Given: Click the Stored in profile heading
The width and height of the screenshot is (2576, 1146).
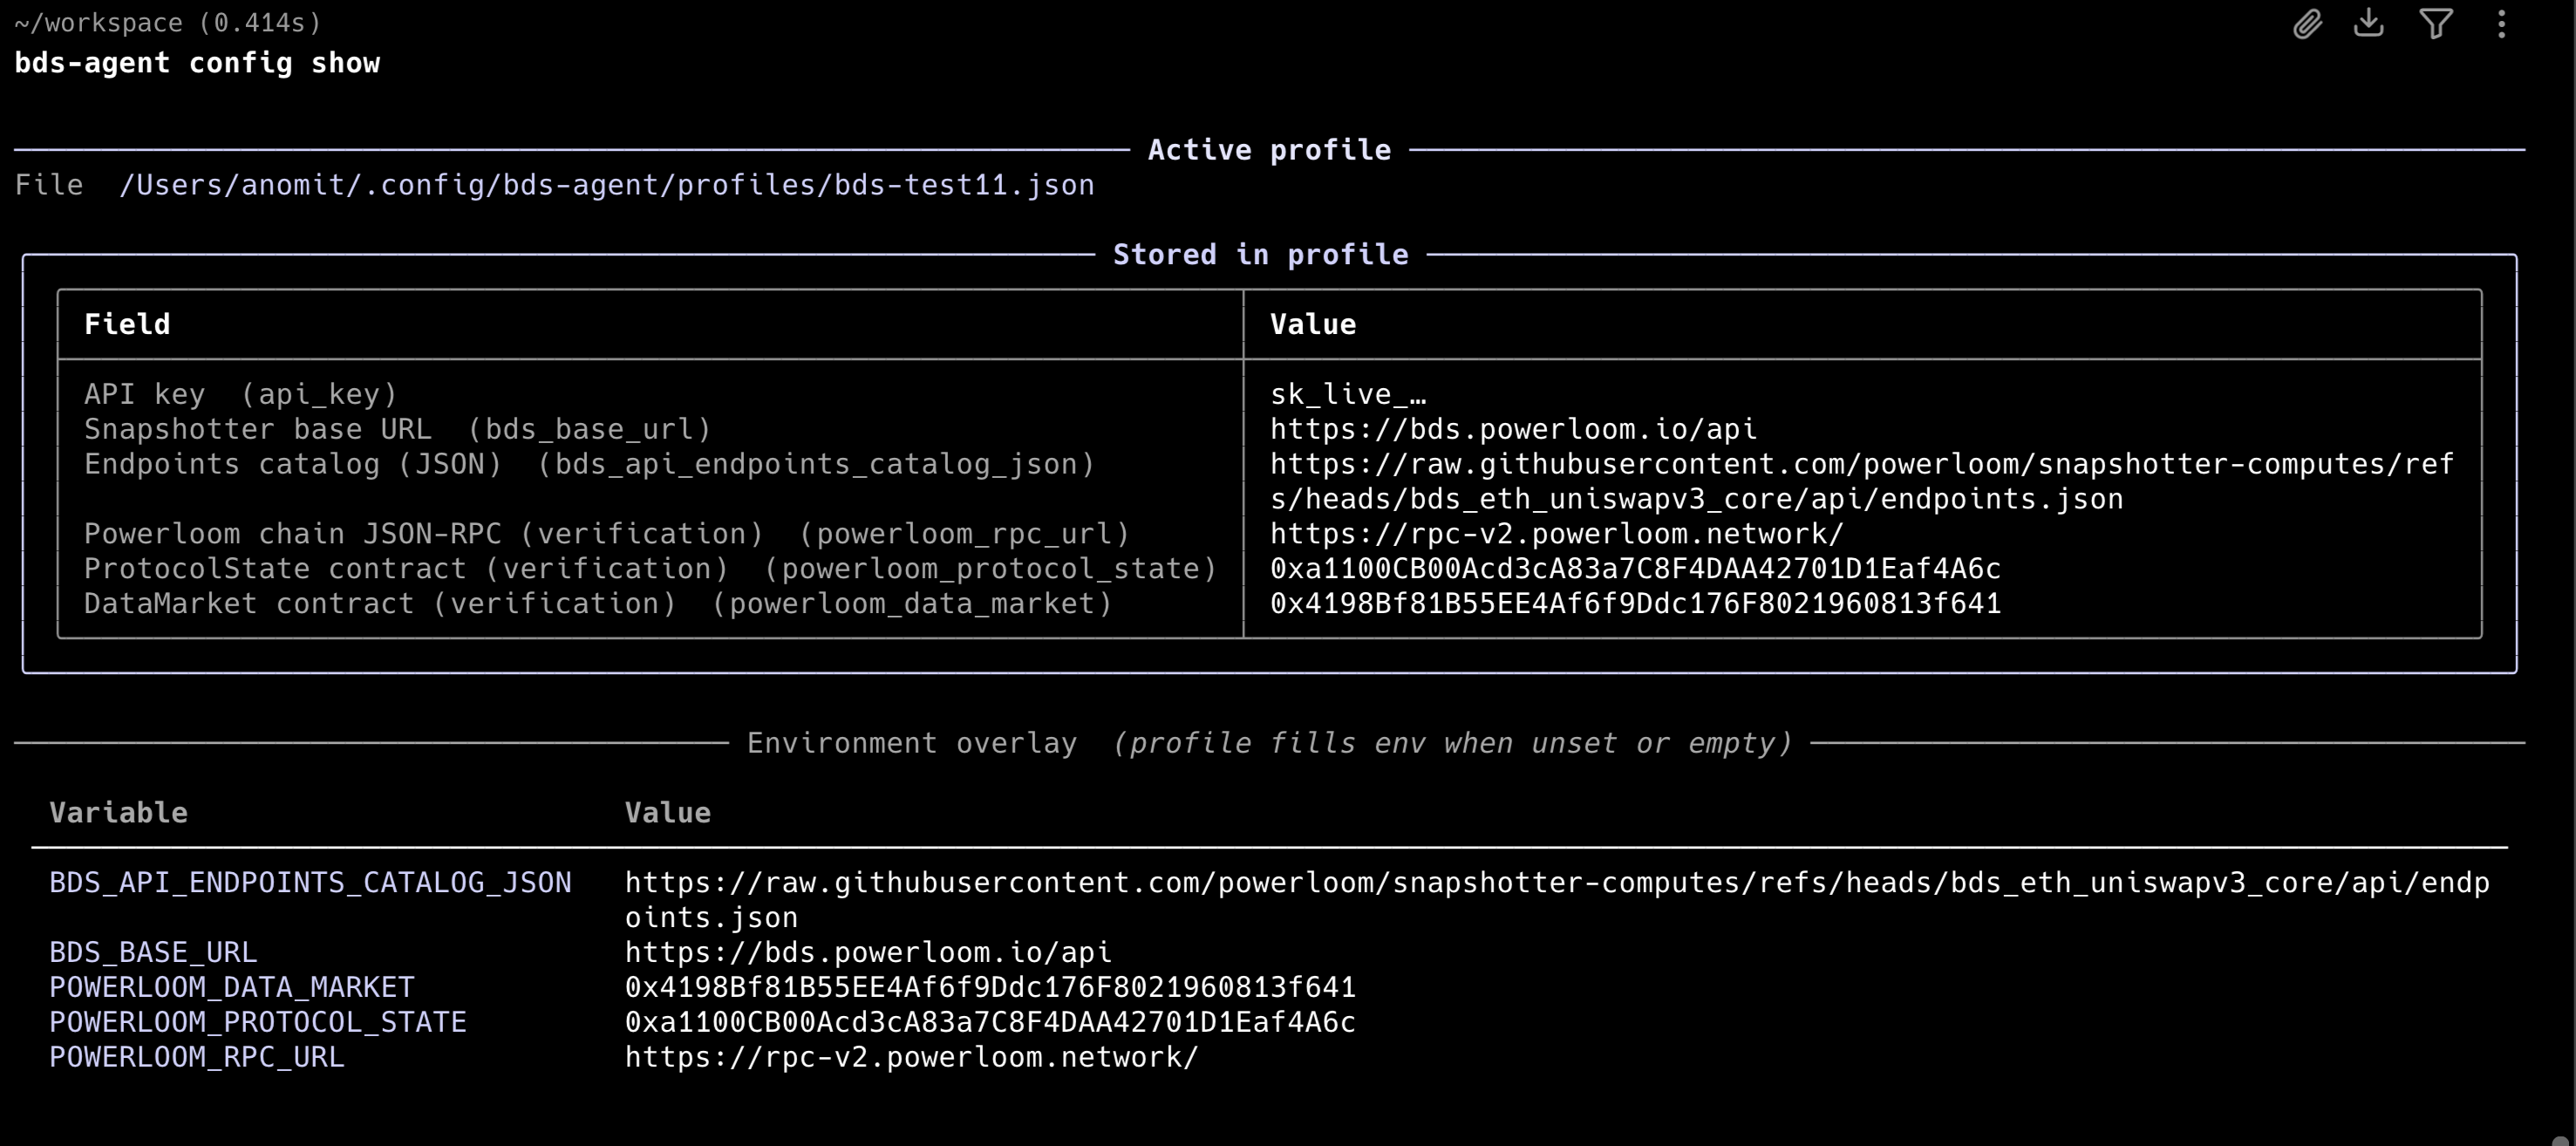Looking at the screenshot, I should [1261, 255].
